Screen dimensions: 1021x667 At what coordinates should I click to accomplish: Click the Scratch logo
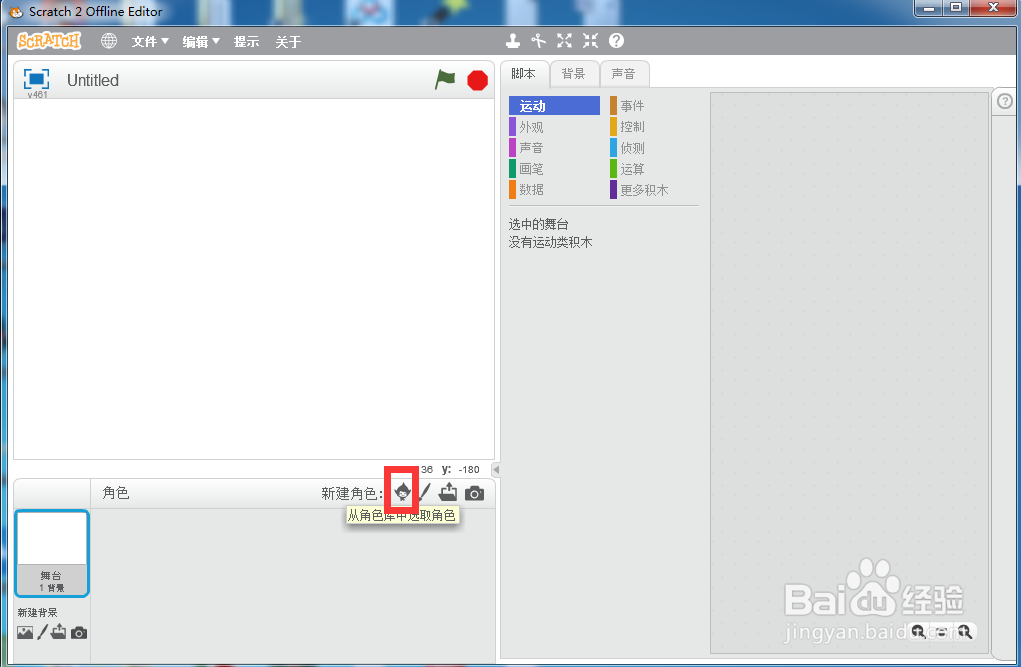(49, 41)
